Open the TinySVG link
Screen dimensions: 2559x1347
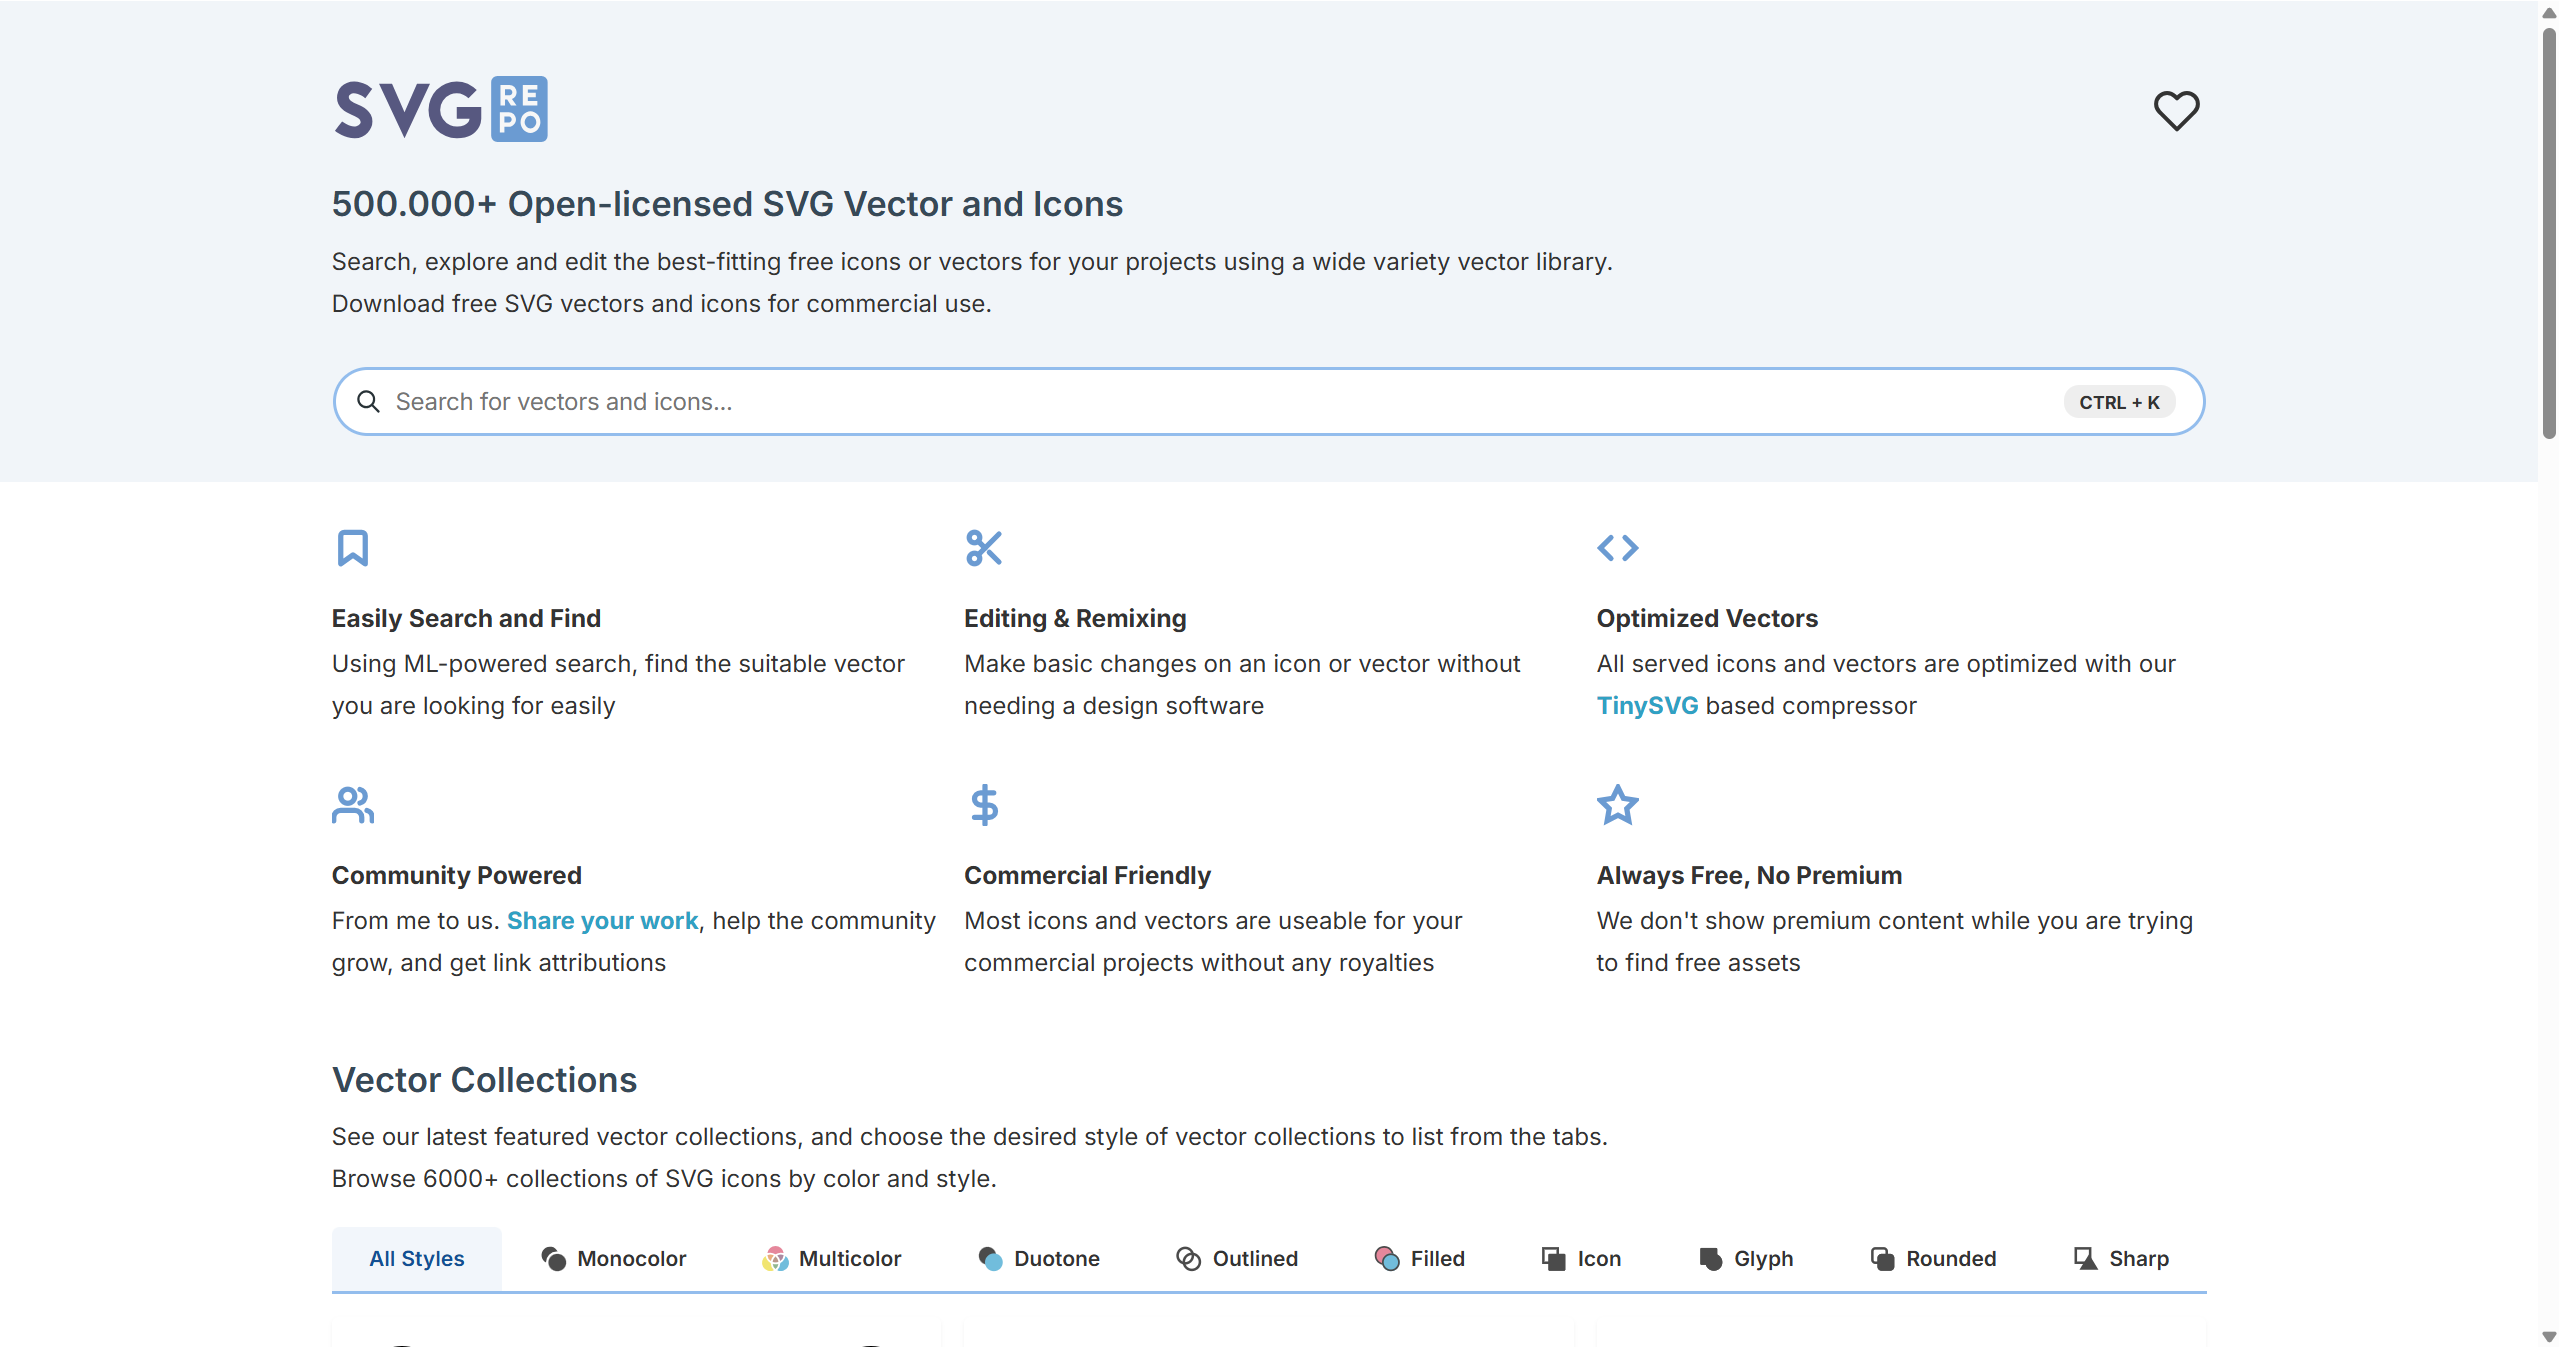point(1646,706)
